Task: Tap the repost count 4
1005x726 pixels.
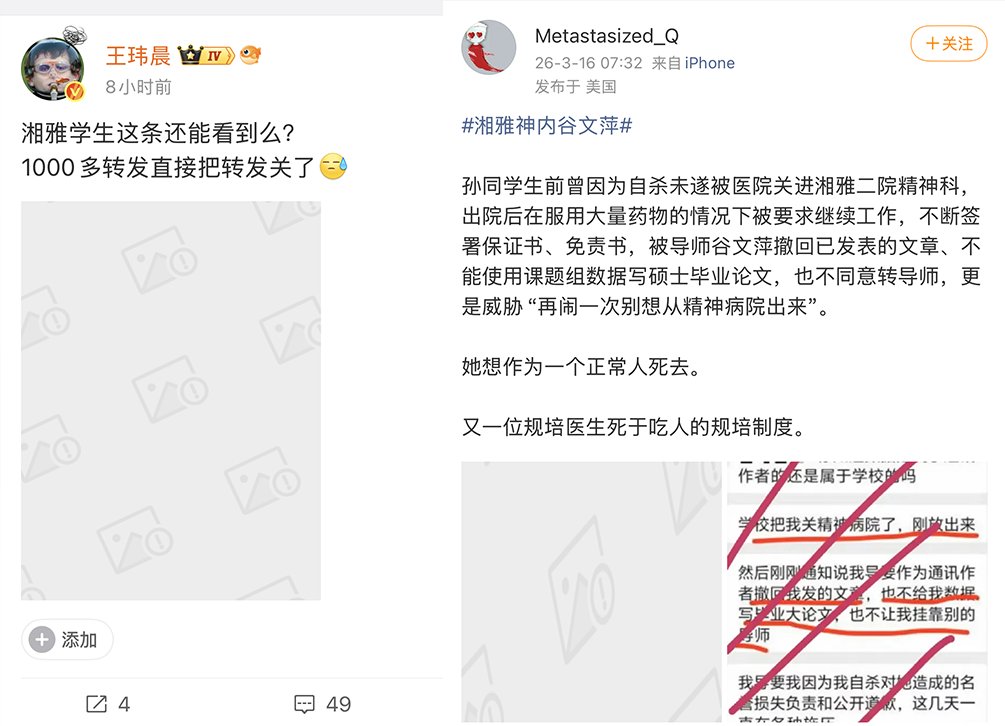Action: point(124,704)
